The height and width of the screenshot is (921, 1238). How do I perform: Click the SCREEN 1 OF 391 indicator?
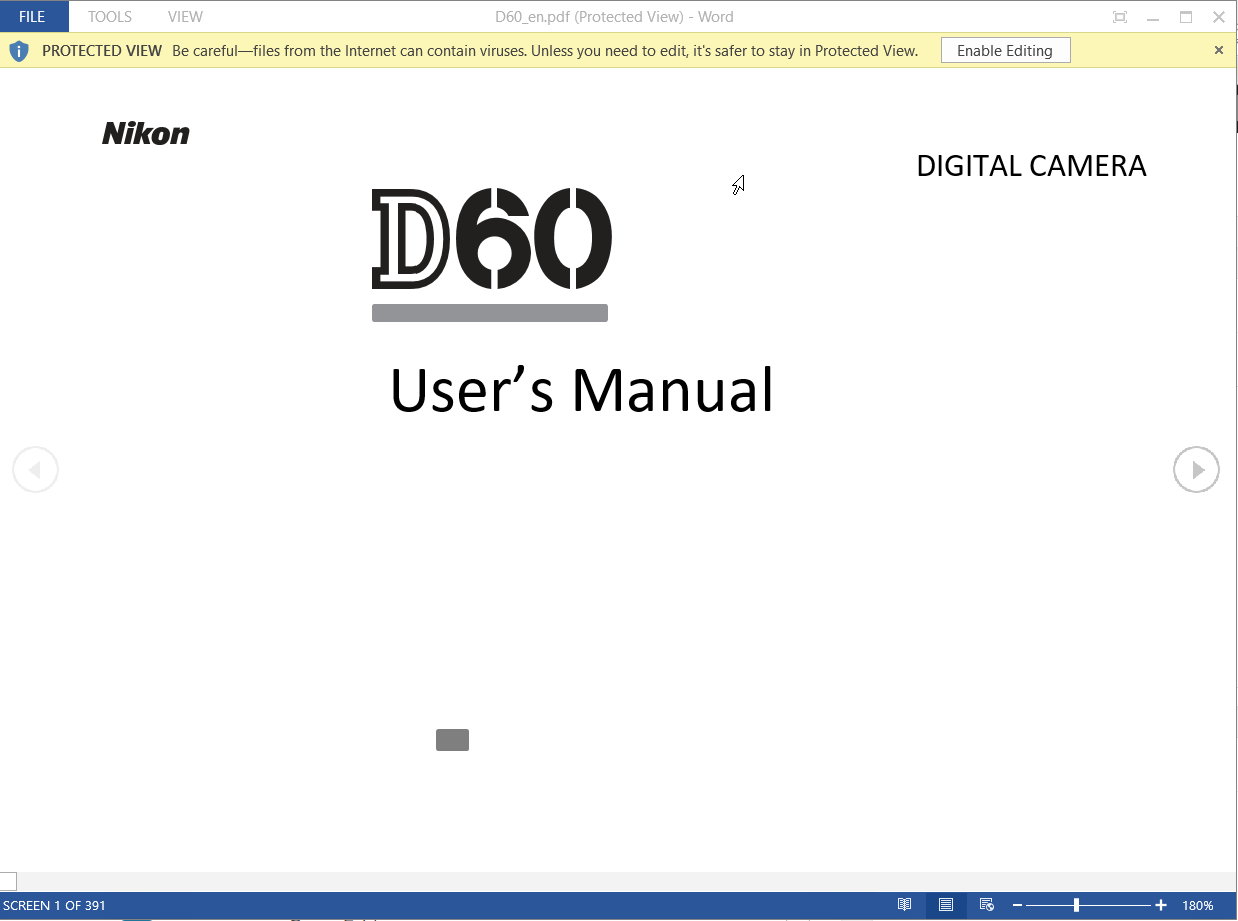(x=55, y=906)
